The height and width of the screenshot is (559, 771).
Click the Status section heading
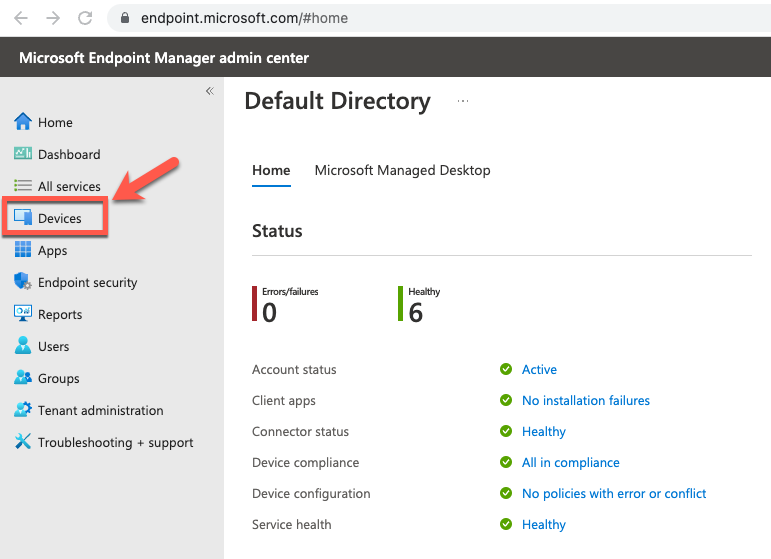(x=277, y=231)
